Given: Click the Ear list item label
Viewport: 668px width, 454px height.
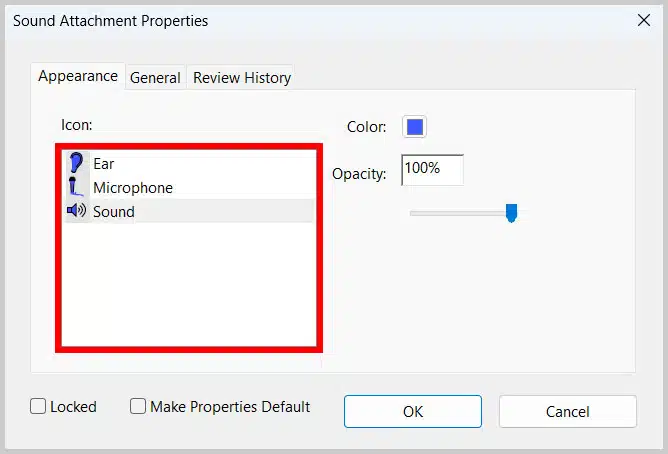Looking at the screenshot, I should coord(110,163).
